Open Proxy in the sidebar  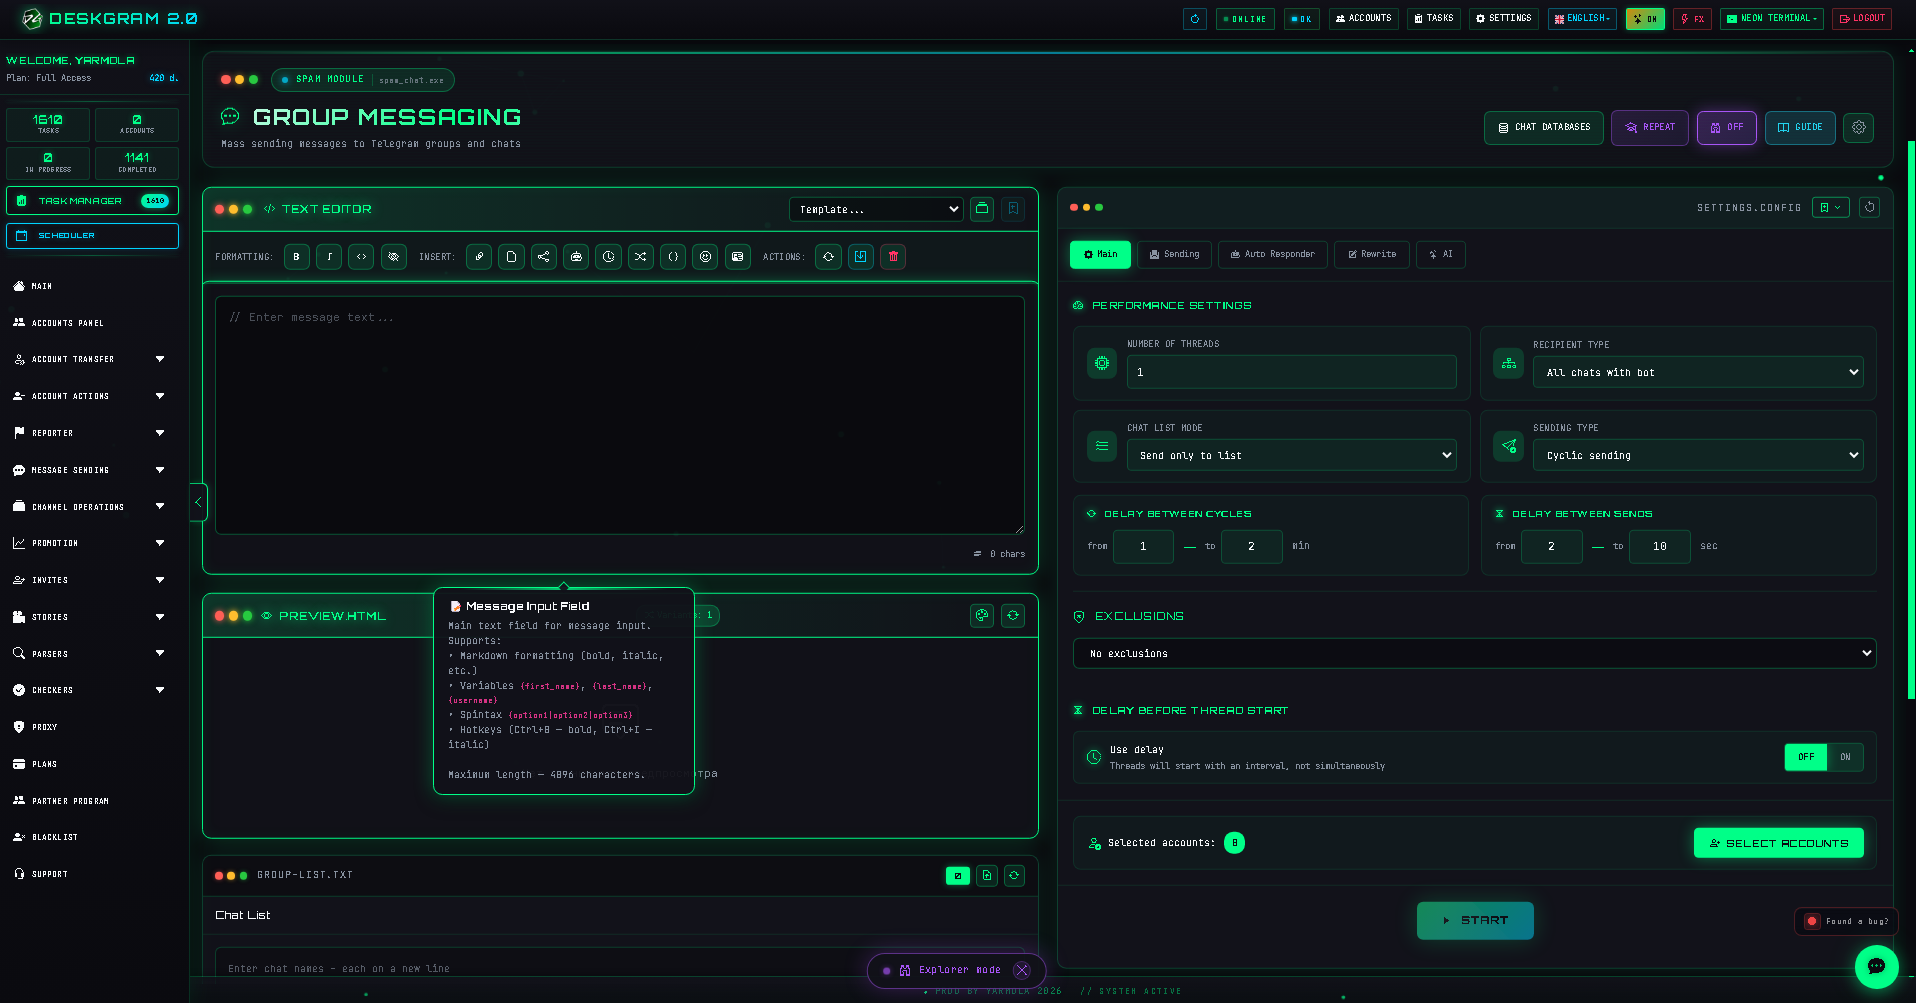point(89,727)
